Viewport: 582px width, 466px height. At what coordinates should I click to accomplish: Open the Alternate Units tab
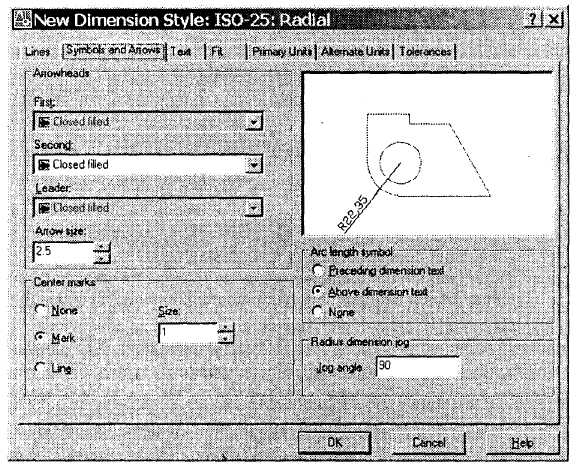pyautogui.click(x=355, y=52)
